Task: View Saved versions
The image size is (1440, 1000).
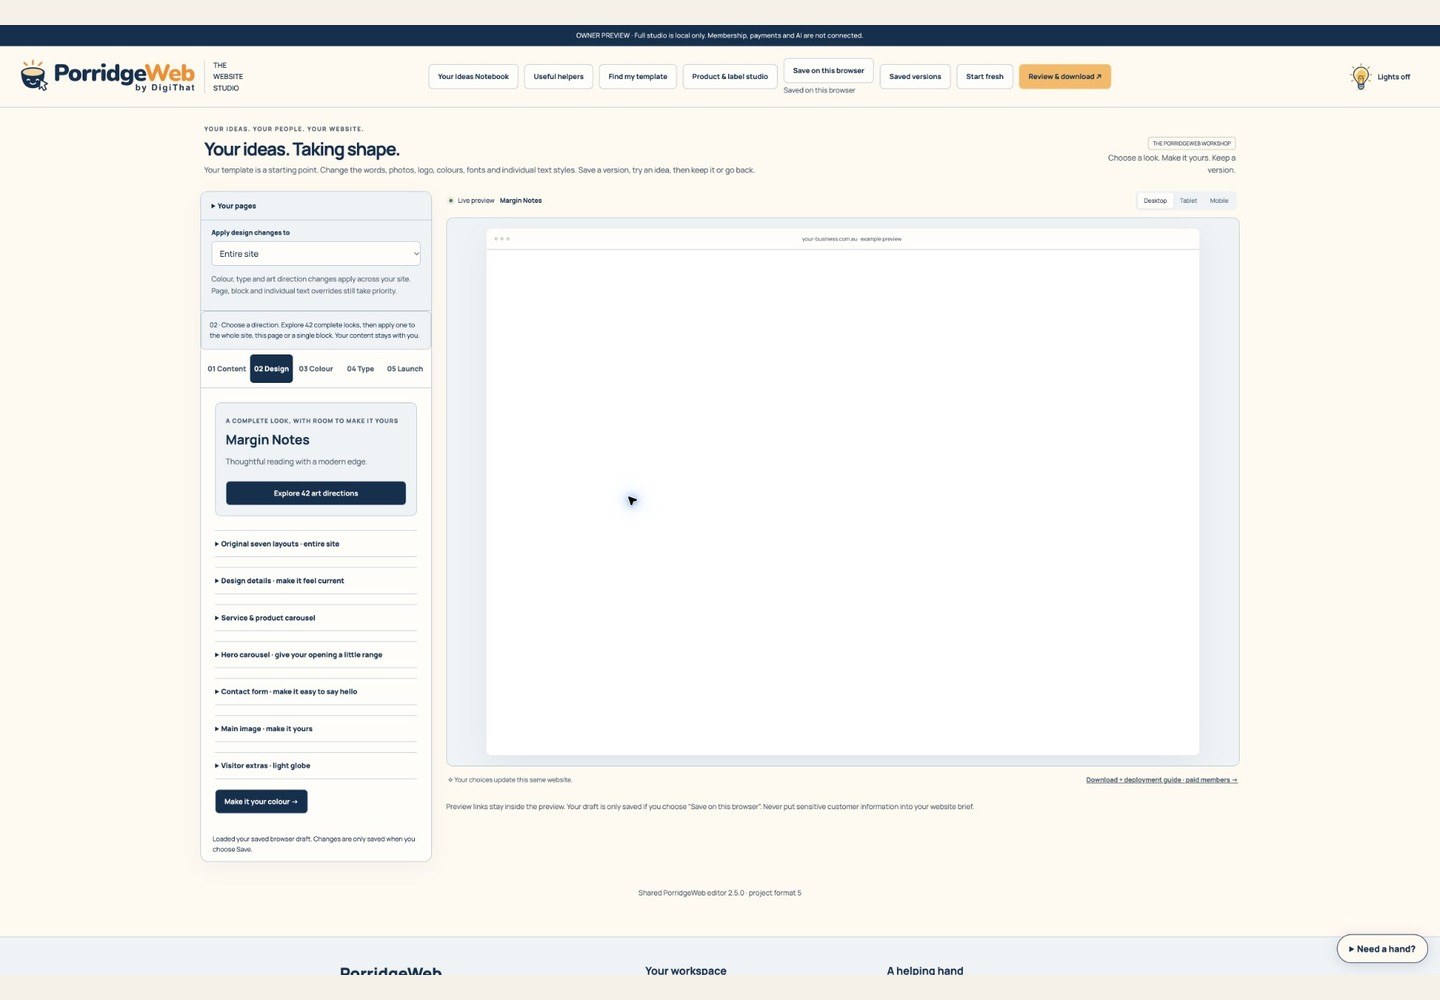Action: 915,77
